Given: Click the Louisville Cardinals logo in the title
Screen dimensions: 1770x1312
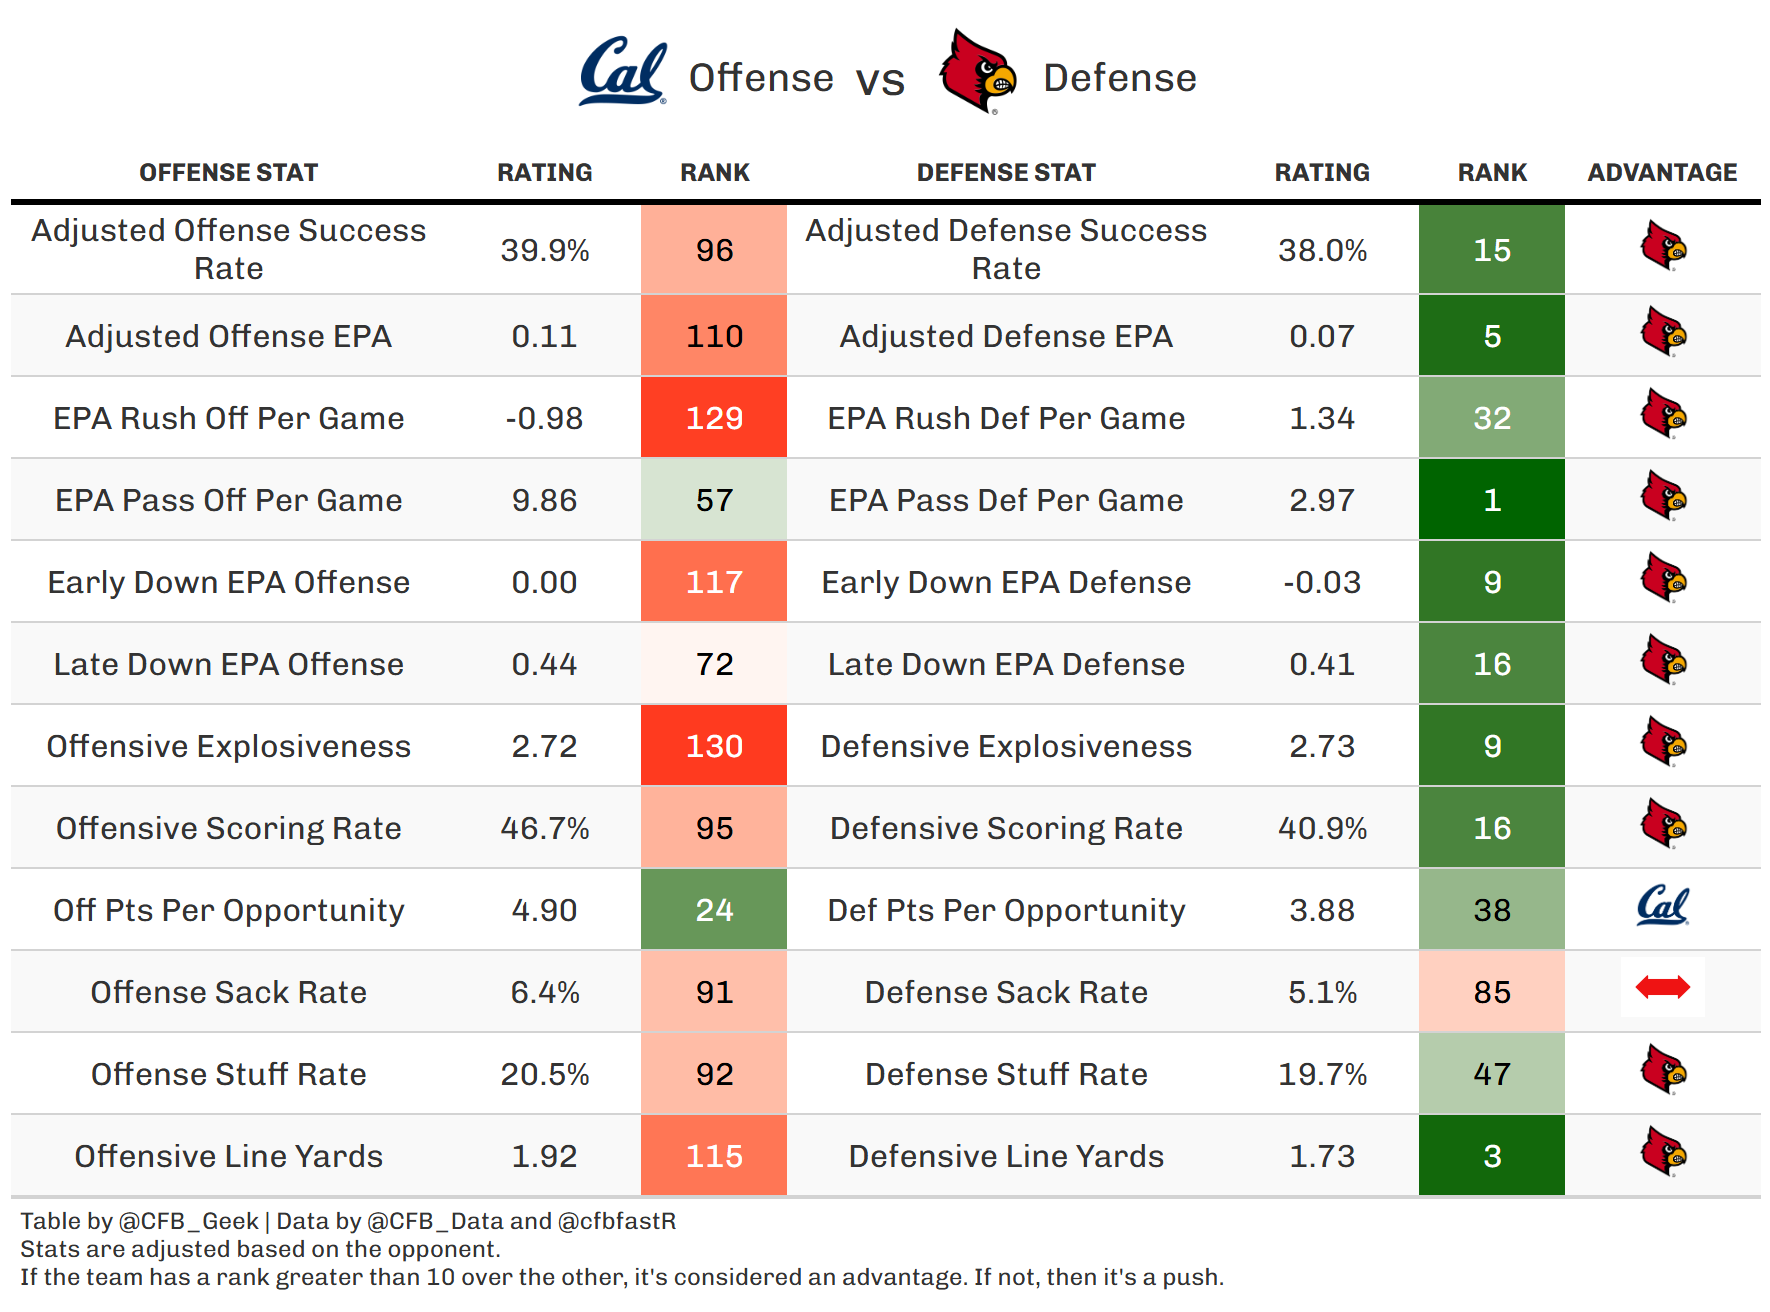Looking at the screenshot, I should (977, 72).
